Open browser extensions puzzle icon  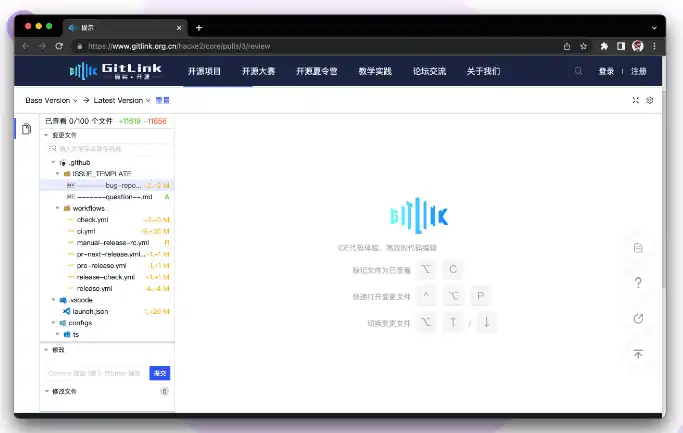604,46
